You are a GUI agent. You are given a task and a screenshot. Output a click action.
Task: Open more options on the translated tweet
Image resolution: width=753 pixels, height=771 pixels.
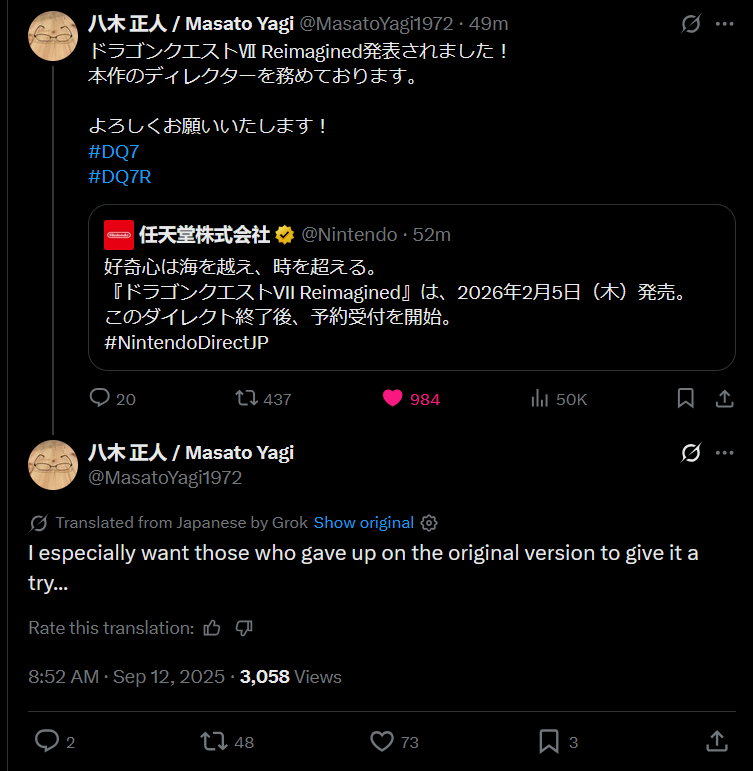point(725,453)
